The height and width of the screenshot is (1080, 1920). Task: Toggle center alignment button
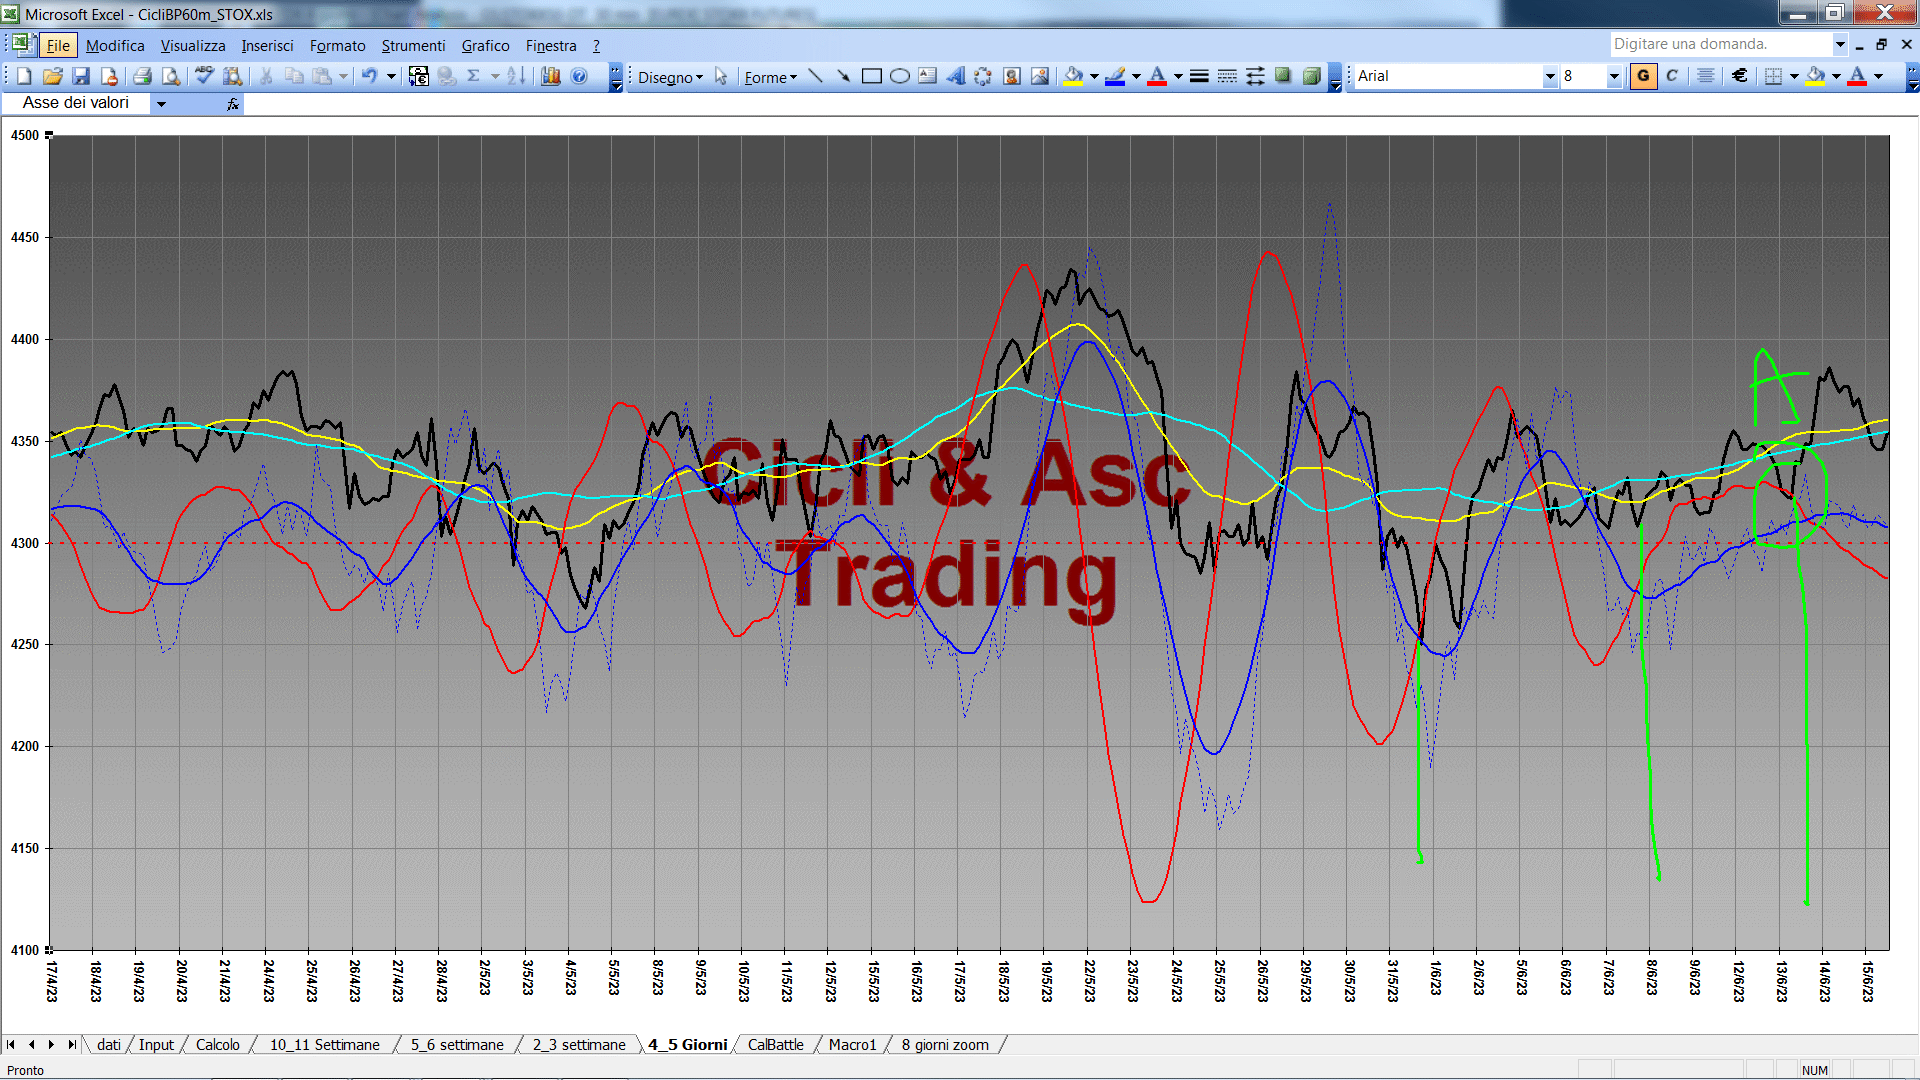[x=1706, y=76]
